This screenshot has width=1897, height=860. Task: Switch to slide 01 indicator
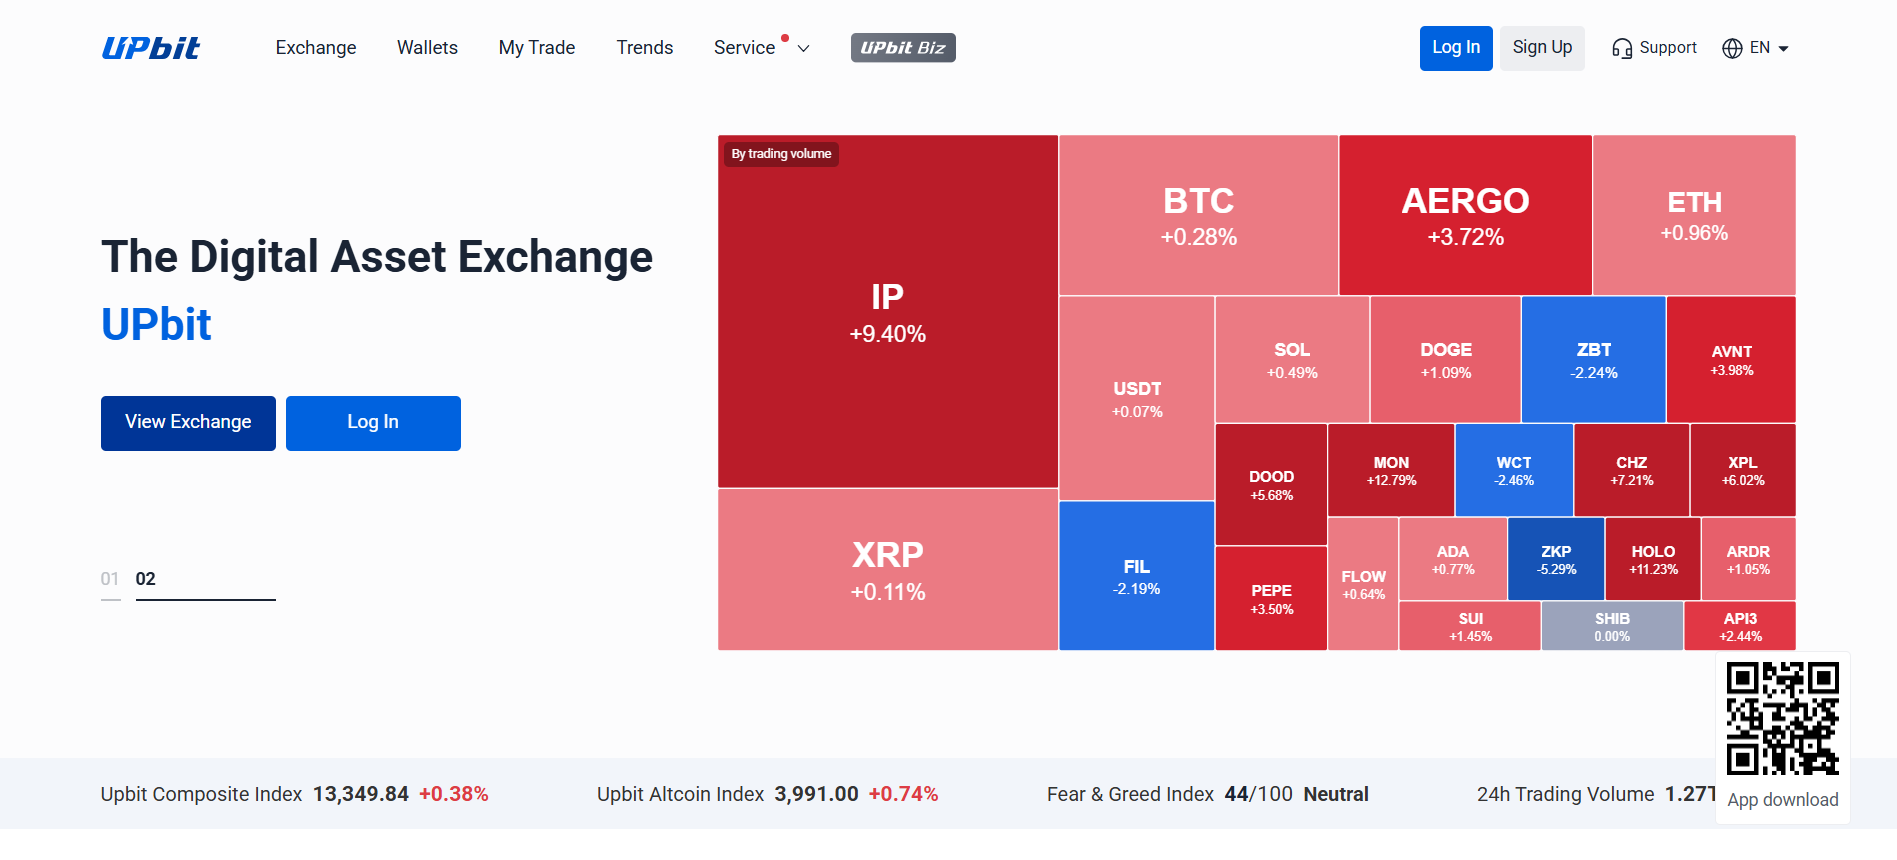pyautogui.click(x=111, y=578)
